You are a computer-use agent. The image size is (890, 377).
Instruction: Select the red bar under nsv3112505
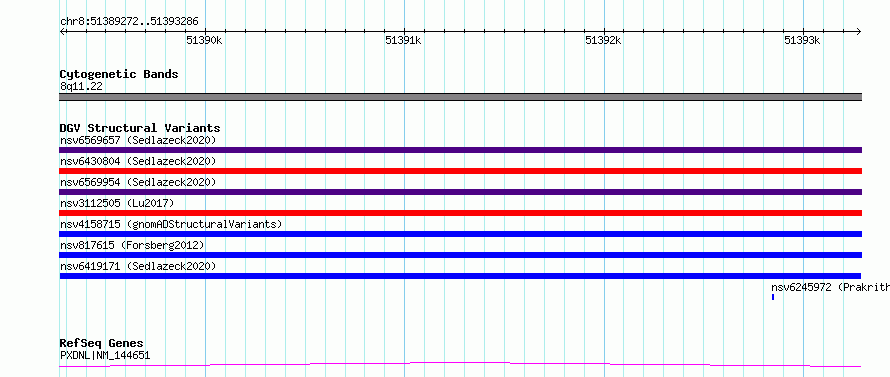click(461, 213)
